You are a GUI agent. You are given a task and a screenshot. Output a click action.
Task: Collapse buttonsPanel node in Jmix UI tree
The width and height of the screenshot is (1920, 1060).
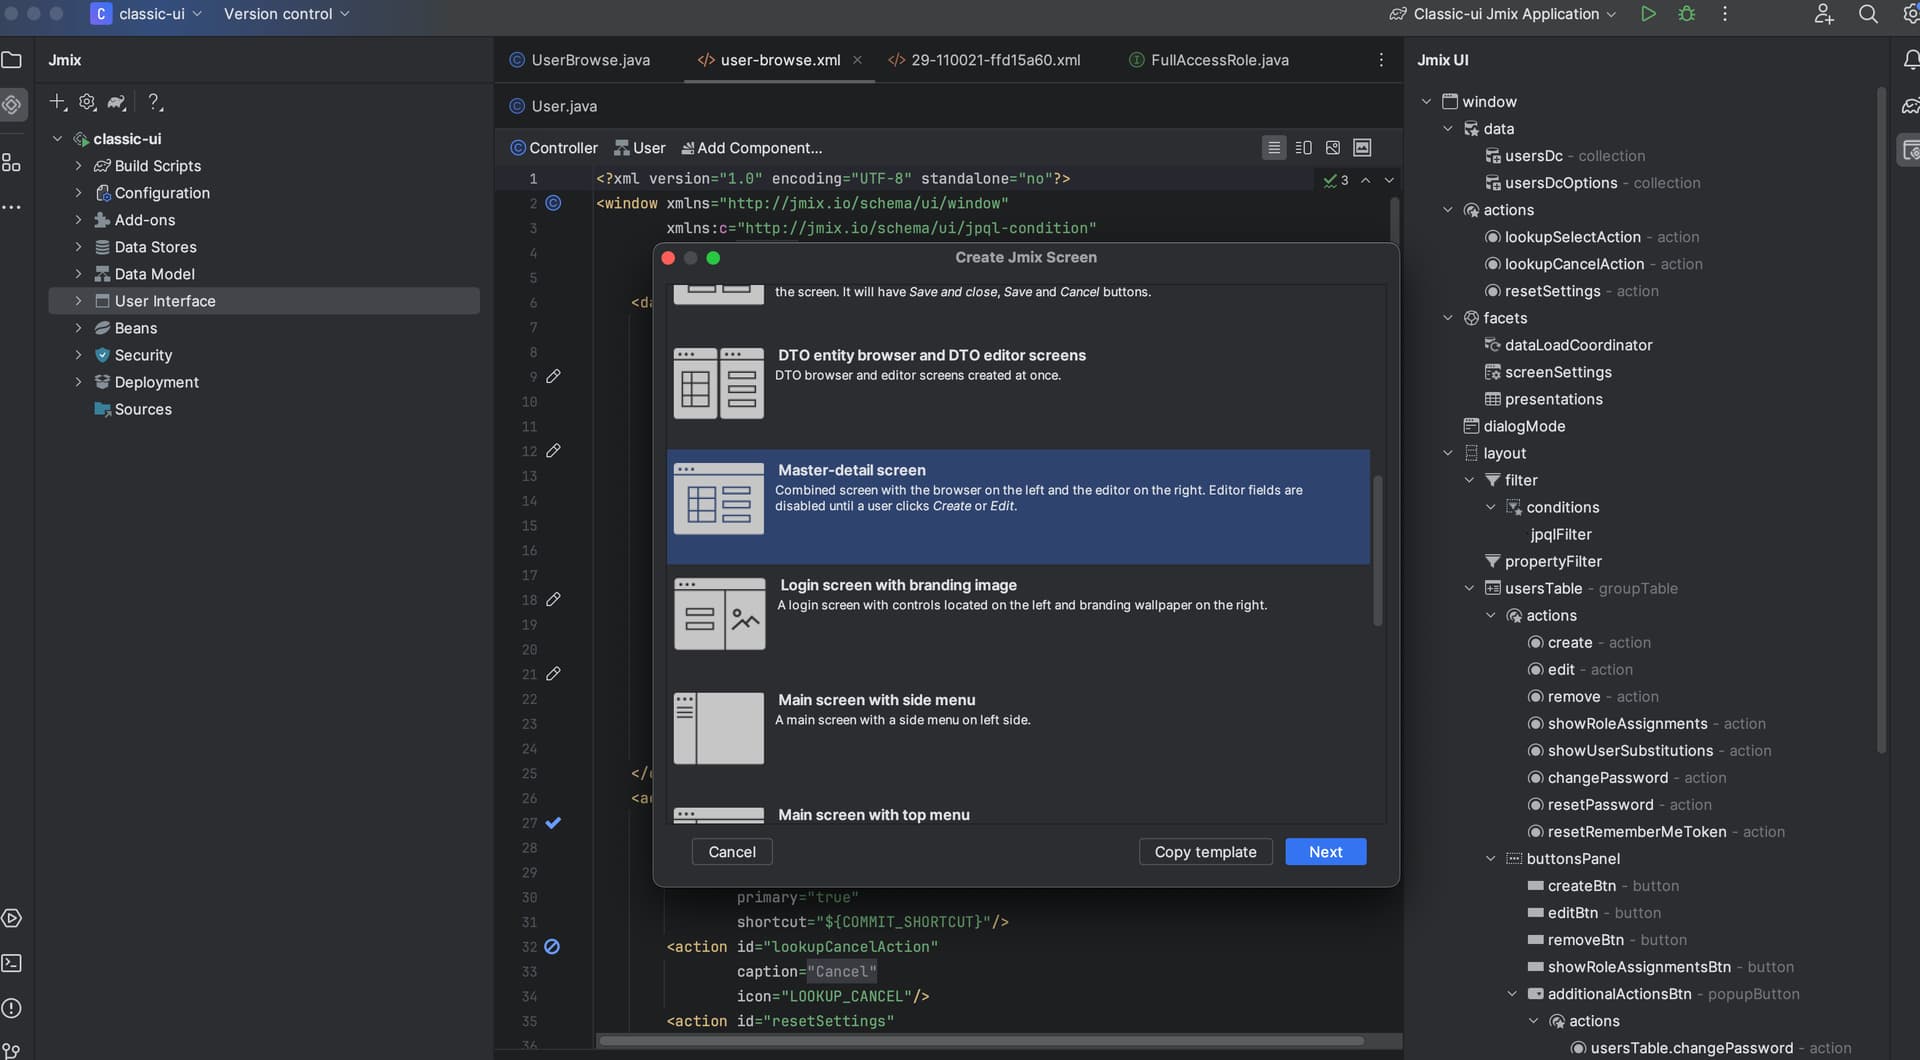[x=1490, y=859]
